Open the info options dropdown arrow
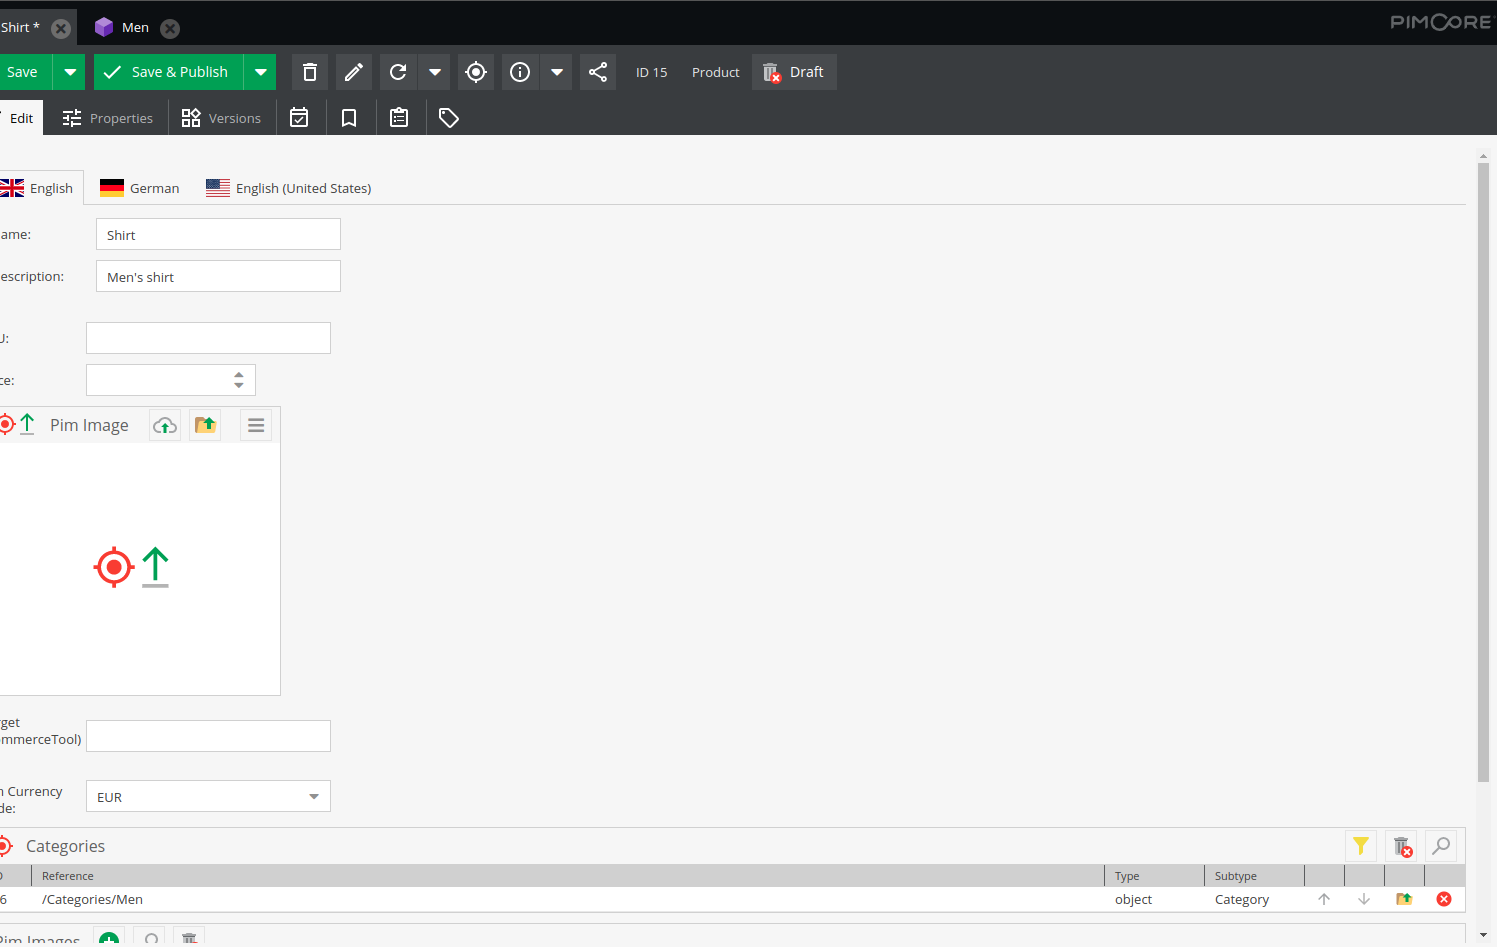This screenshot has width=1497, height=947. 556,72
